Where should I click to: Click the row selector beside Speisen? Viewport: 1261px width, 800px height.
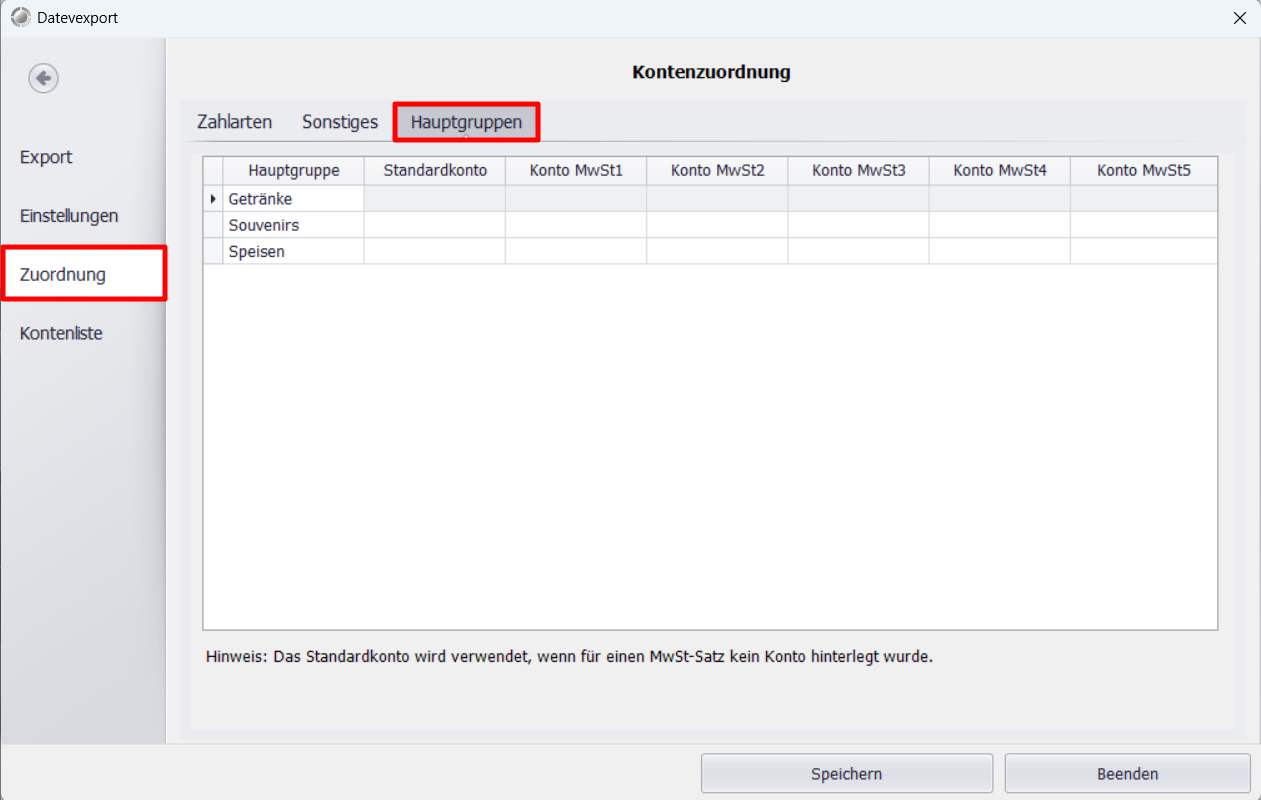pyautogui.click(x=213, y=251)
